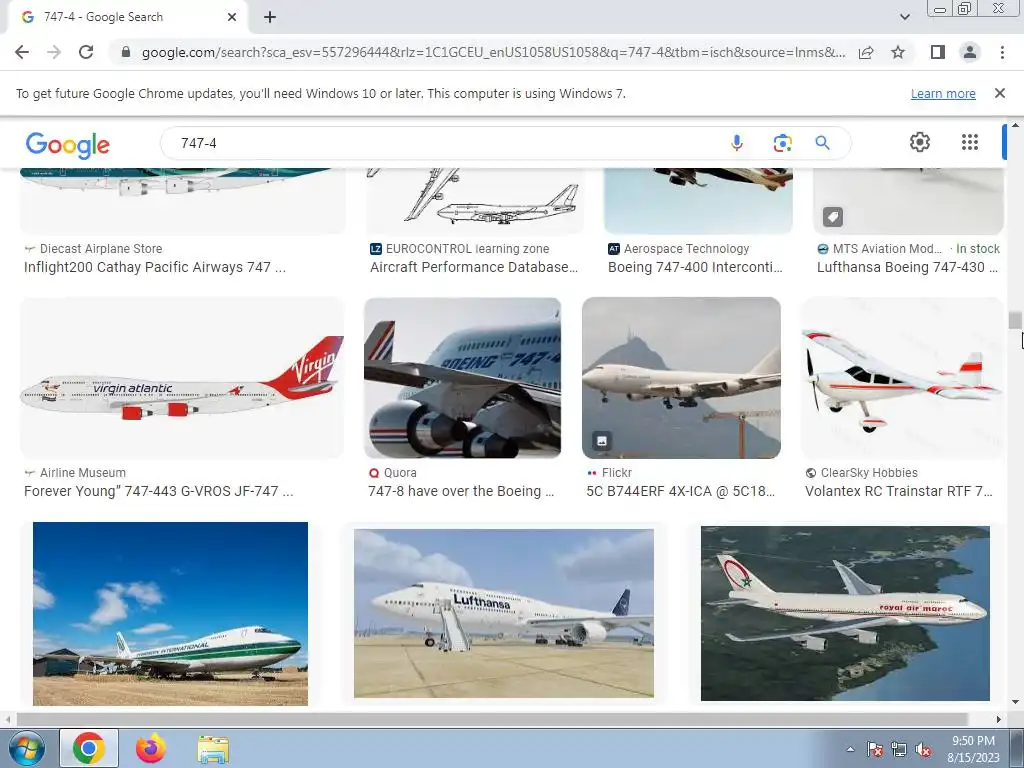The width and height of the screenshot is (1024, 768).
Task: Open the Lufthansa 747 with stairs image
Action: pos(504,613)
